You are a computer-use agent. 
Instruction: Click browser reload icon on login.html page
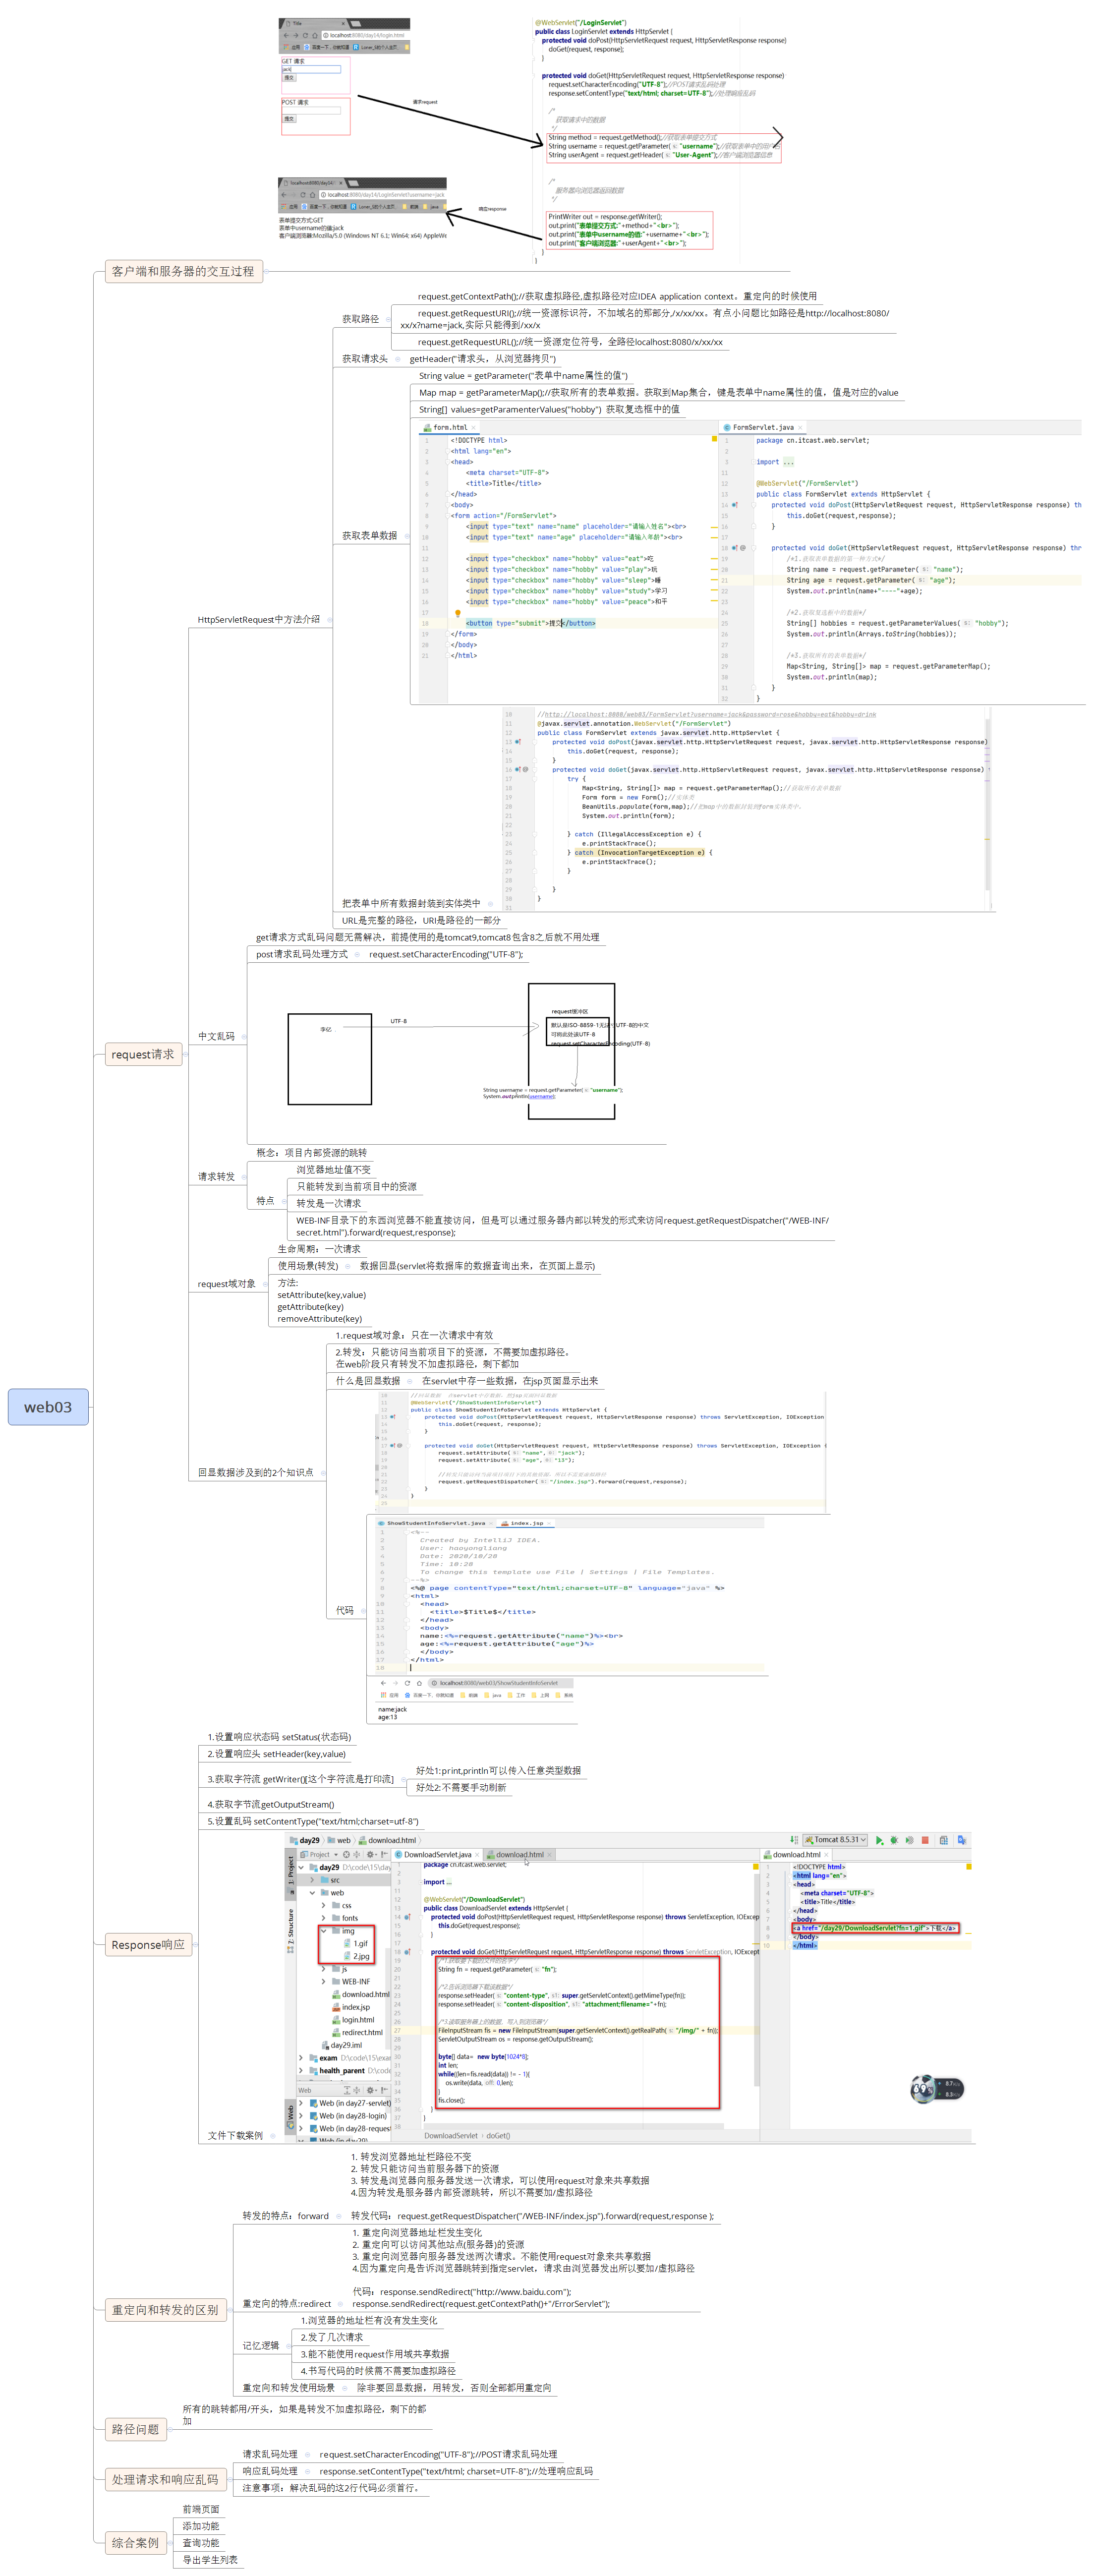coord(305,35)
